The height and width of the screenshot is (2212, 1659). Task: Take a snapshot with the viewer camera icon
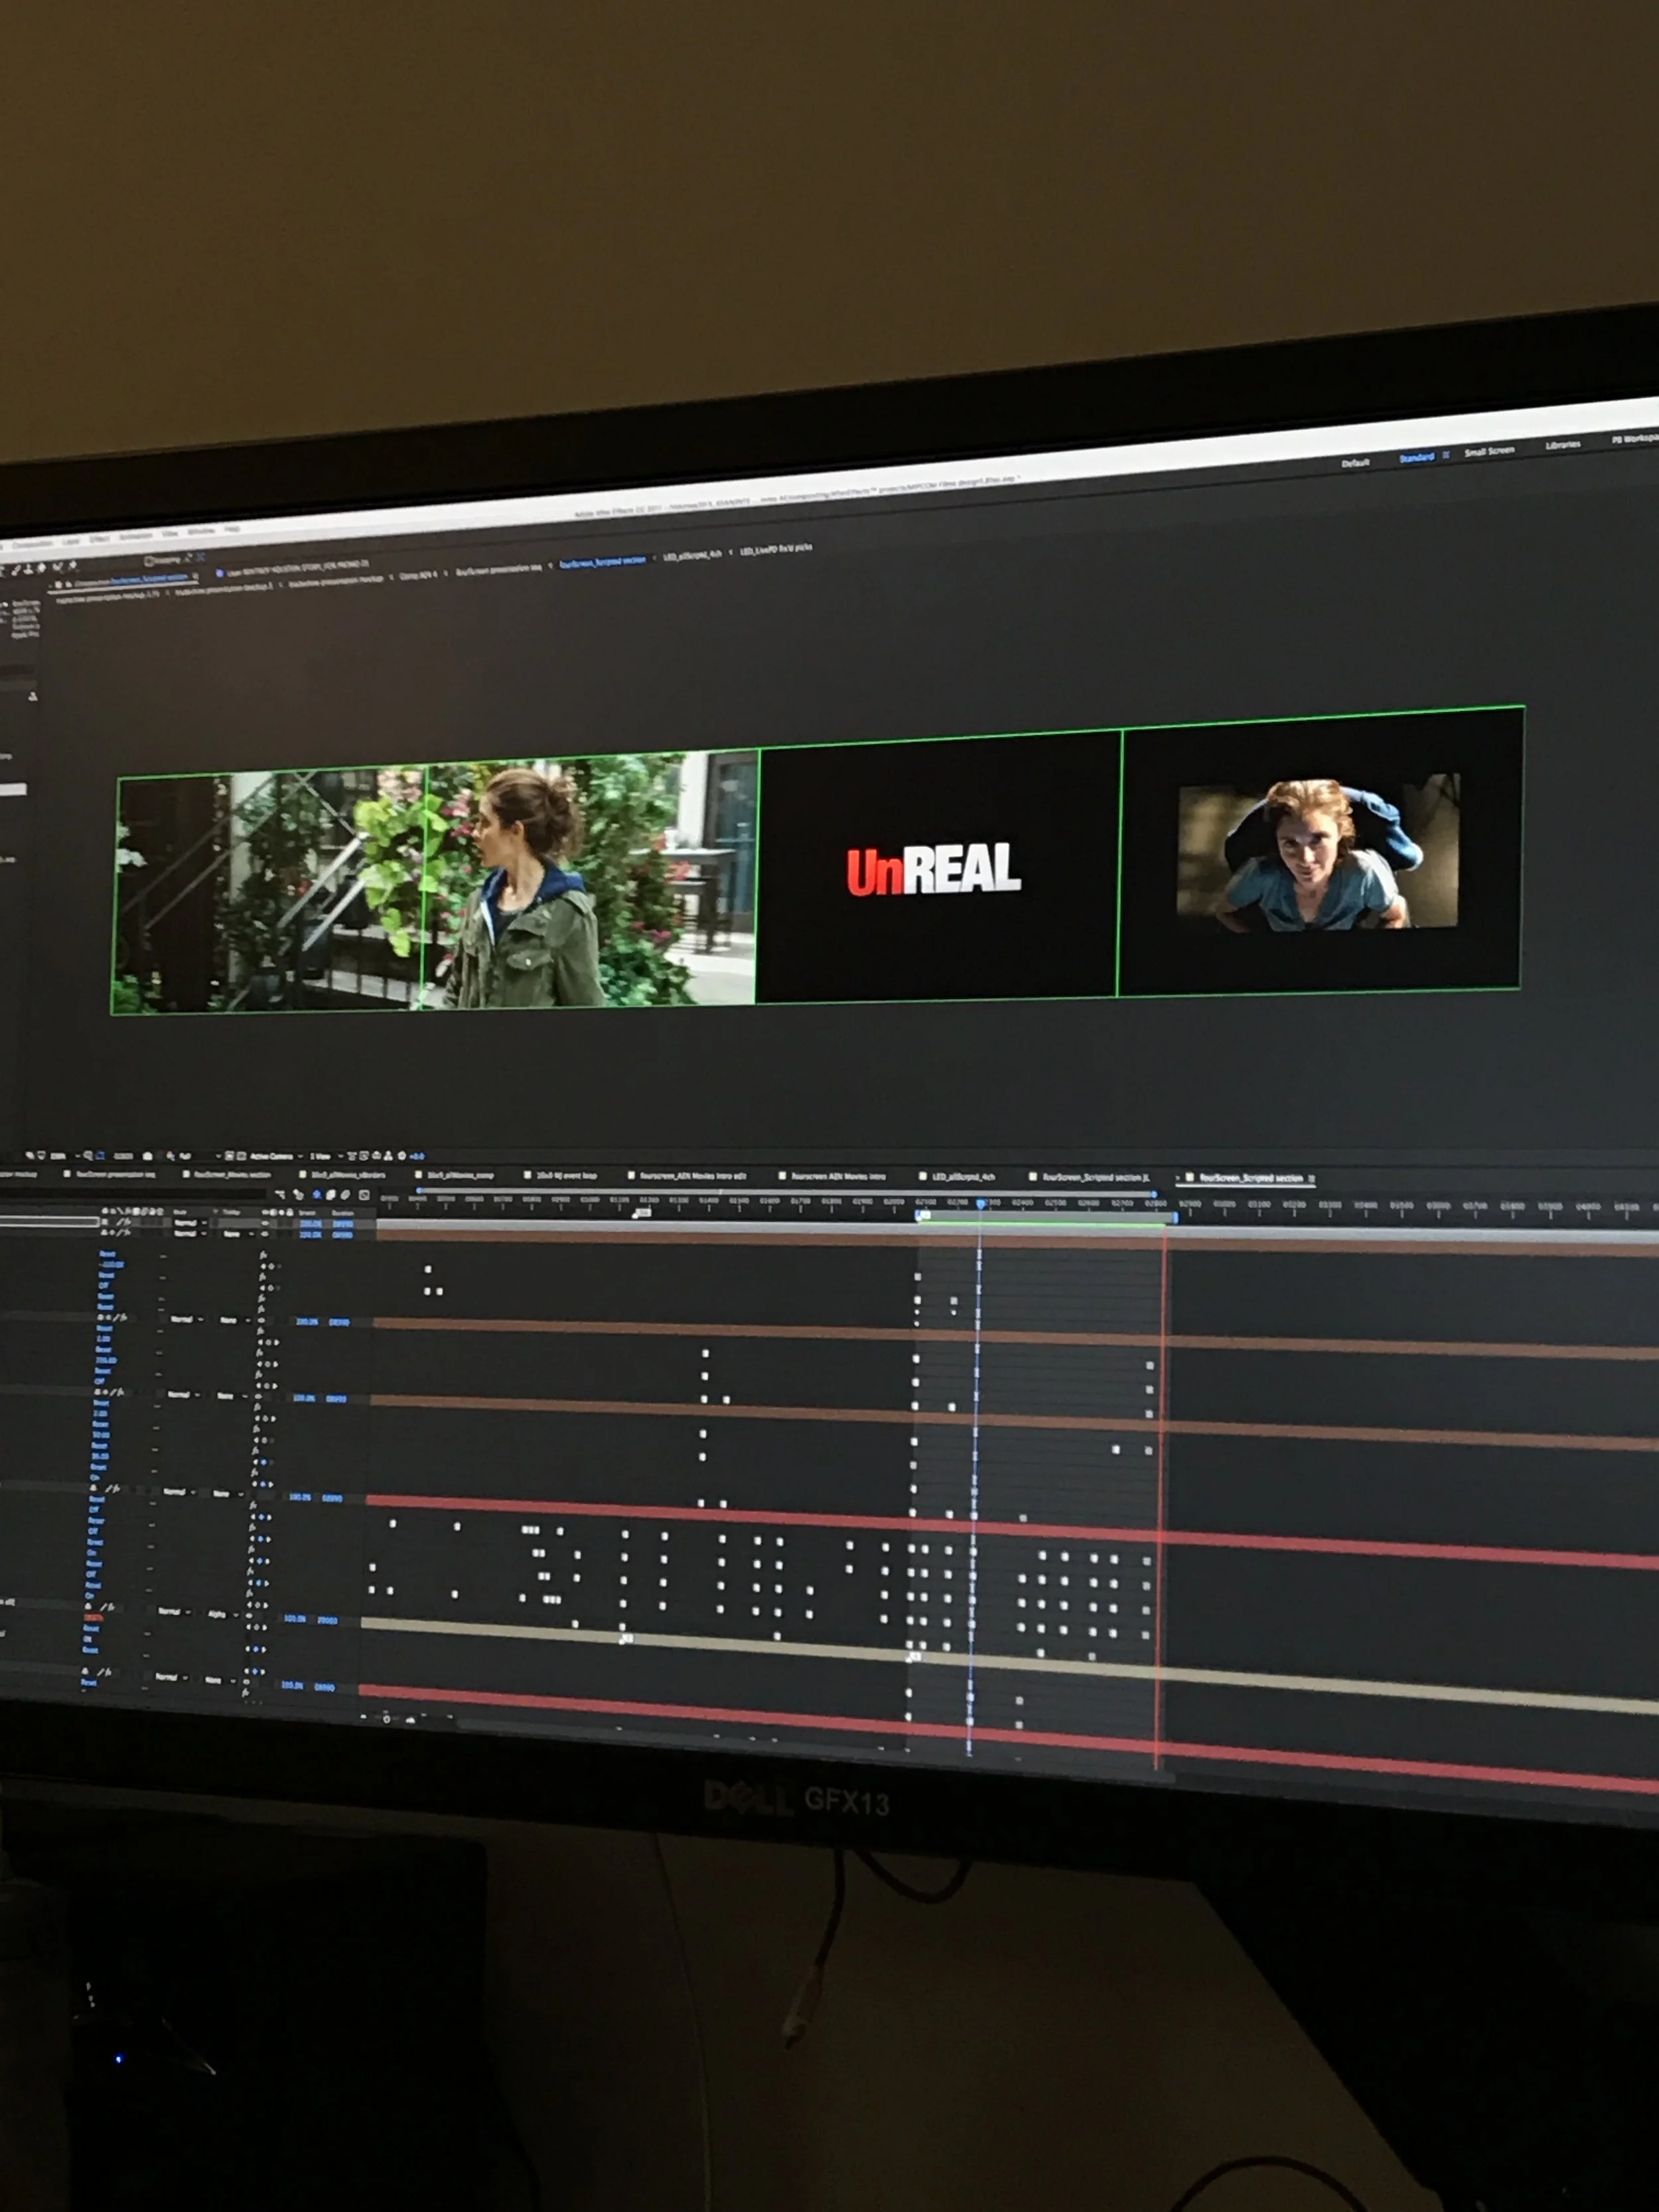[x=148, y=1156]
